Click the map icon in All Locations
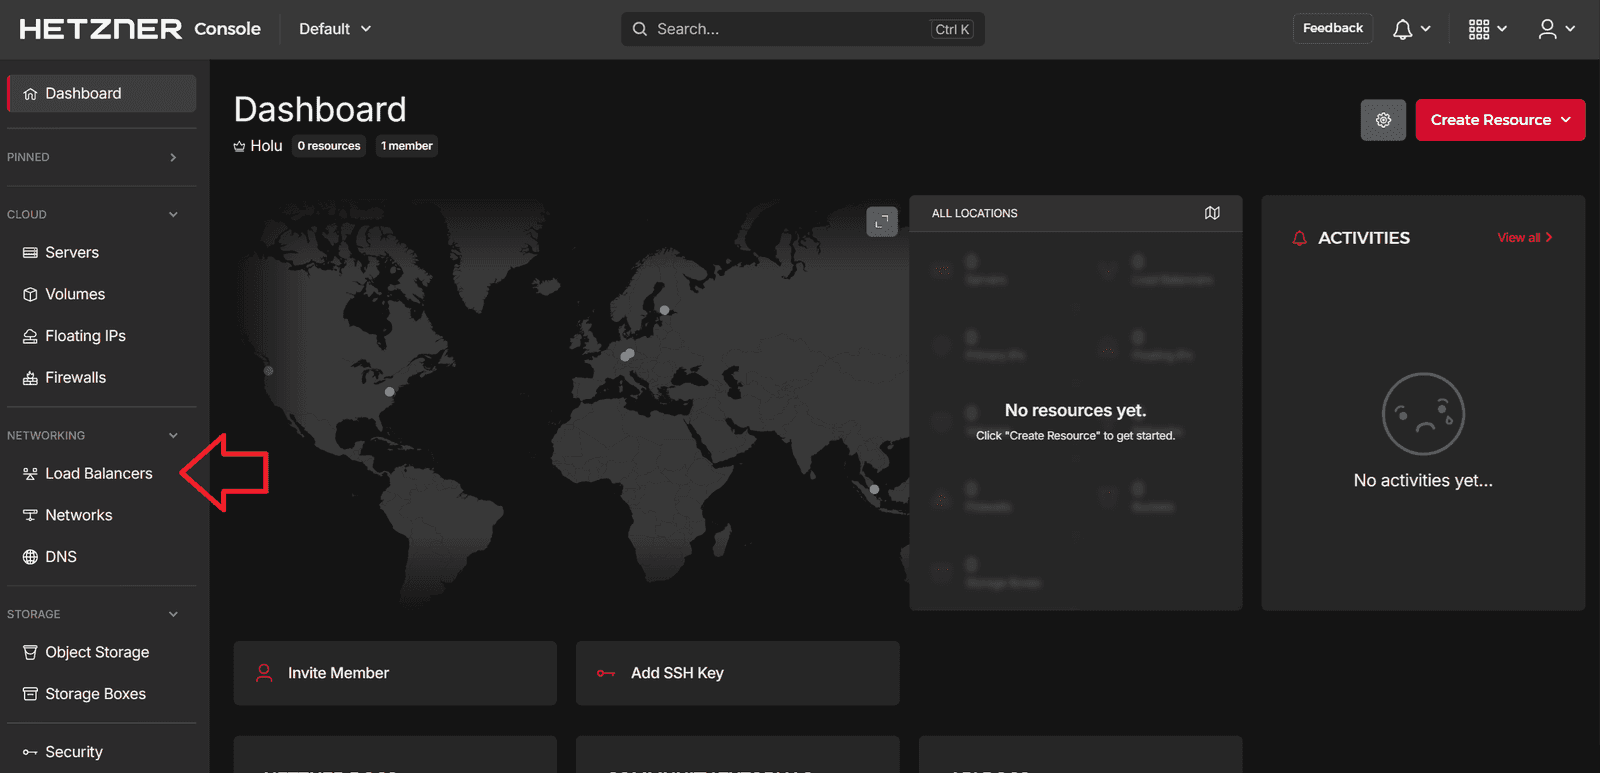The image size is (1600, 773). 1212,213
